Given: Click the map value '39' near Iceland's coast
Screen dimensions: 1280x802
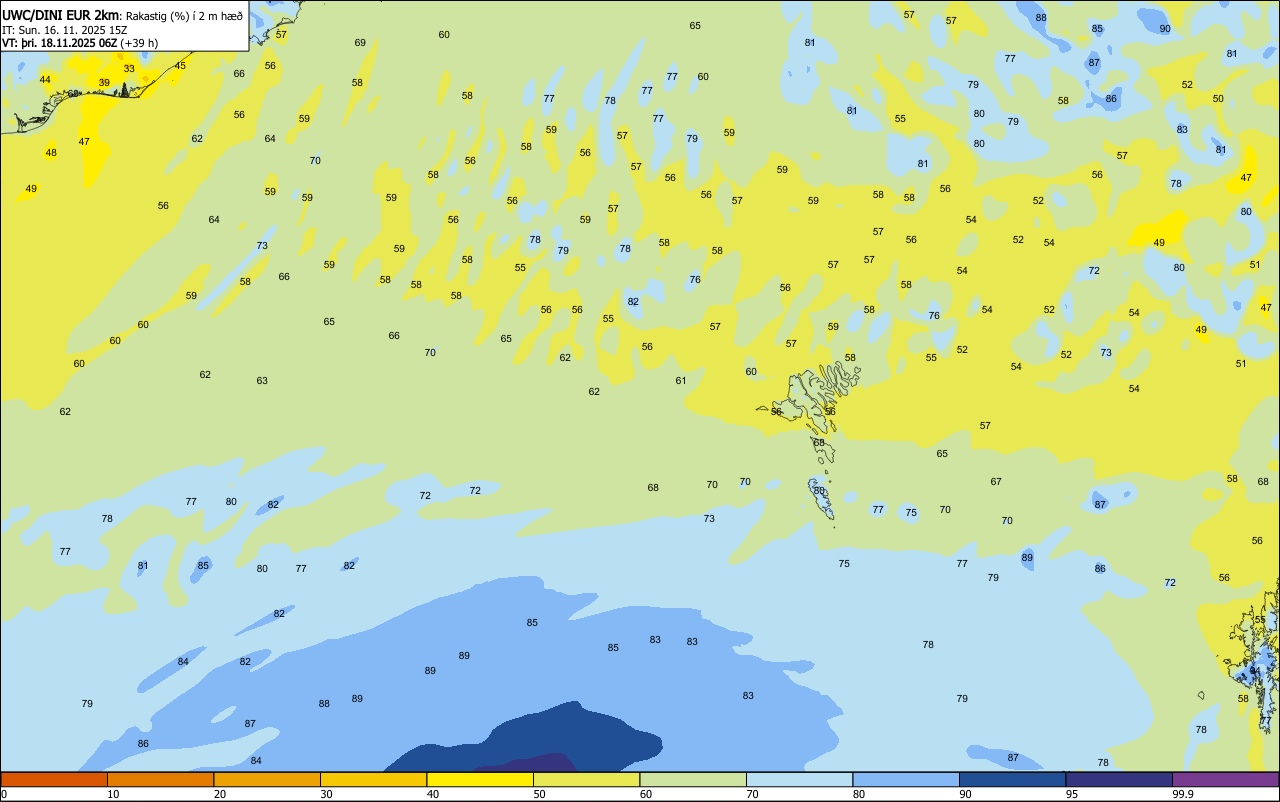Looking at the screenshot, I should click(104, 83).
